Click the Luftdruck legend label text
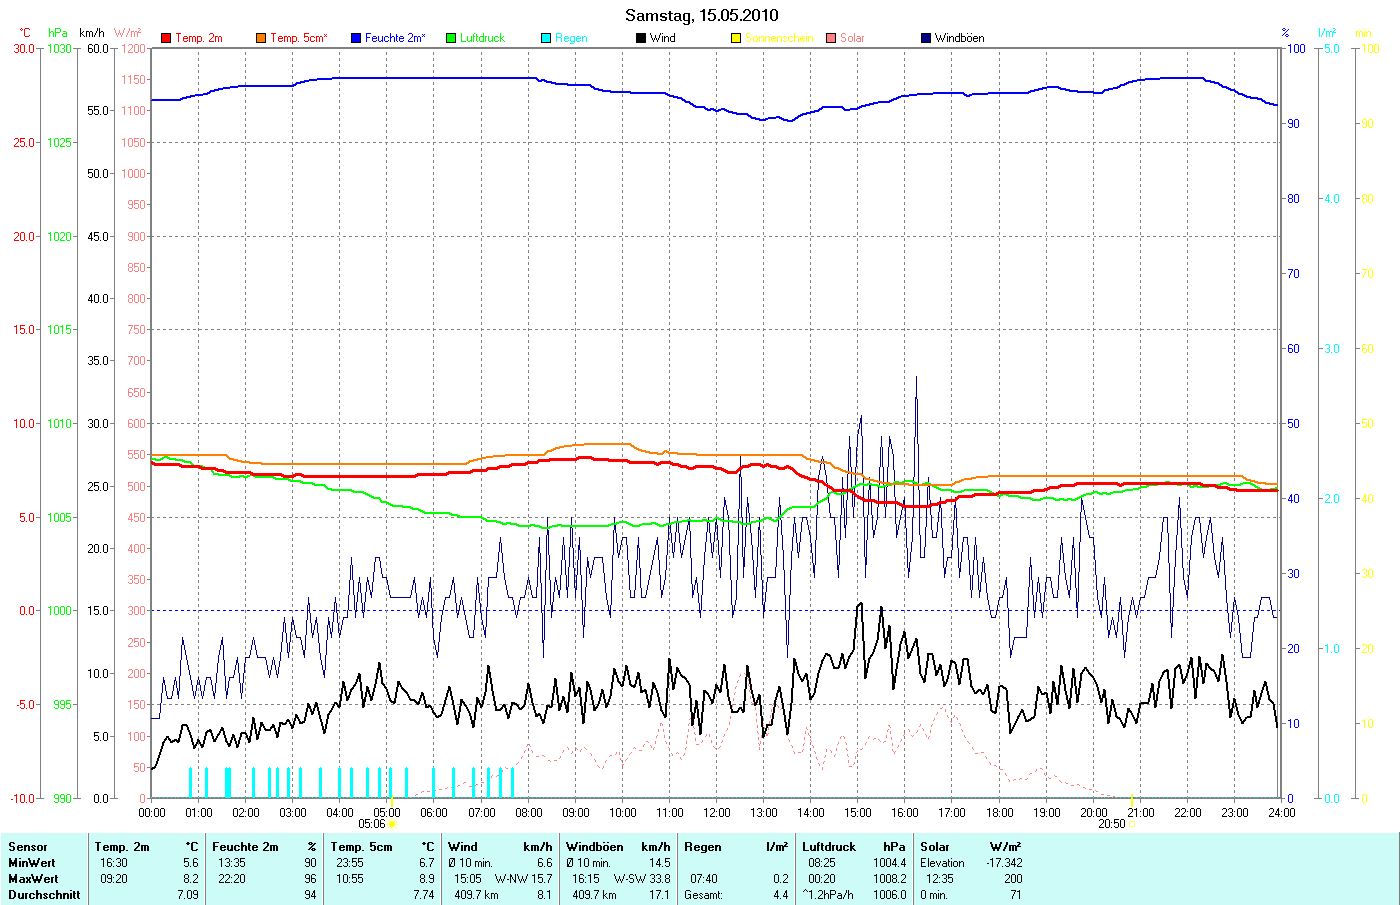The width and height of the screenshot is (1400, 905). tap(482, 38)
